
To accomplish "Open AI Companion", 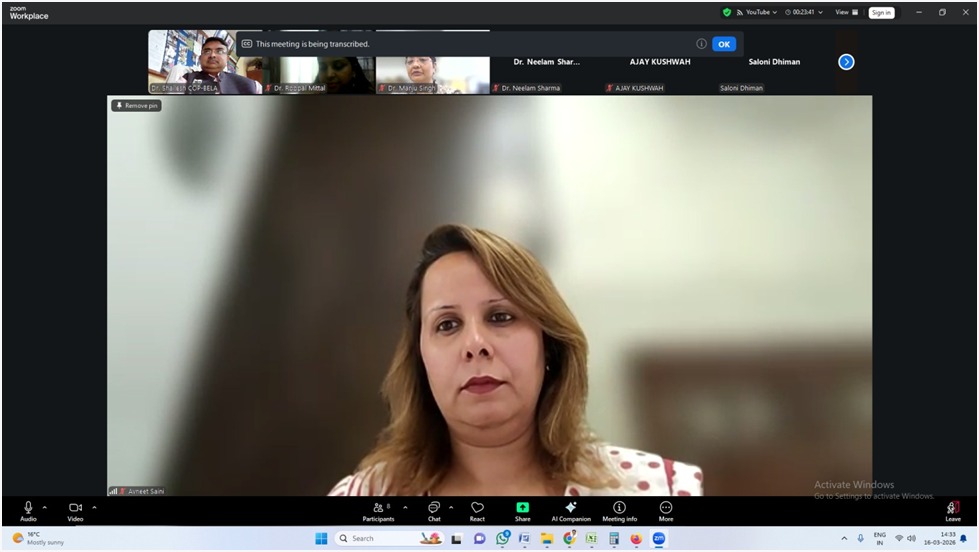I will [x=571, y=510].
